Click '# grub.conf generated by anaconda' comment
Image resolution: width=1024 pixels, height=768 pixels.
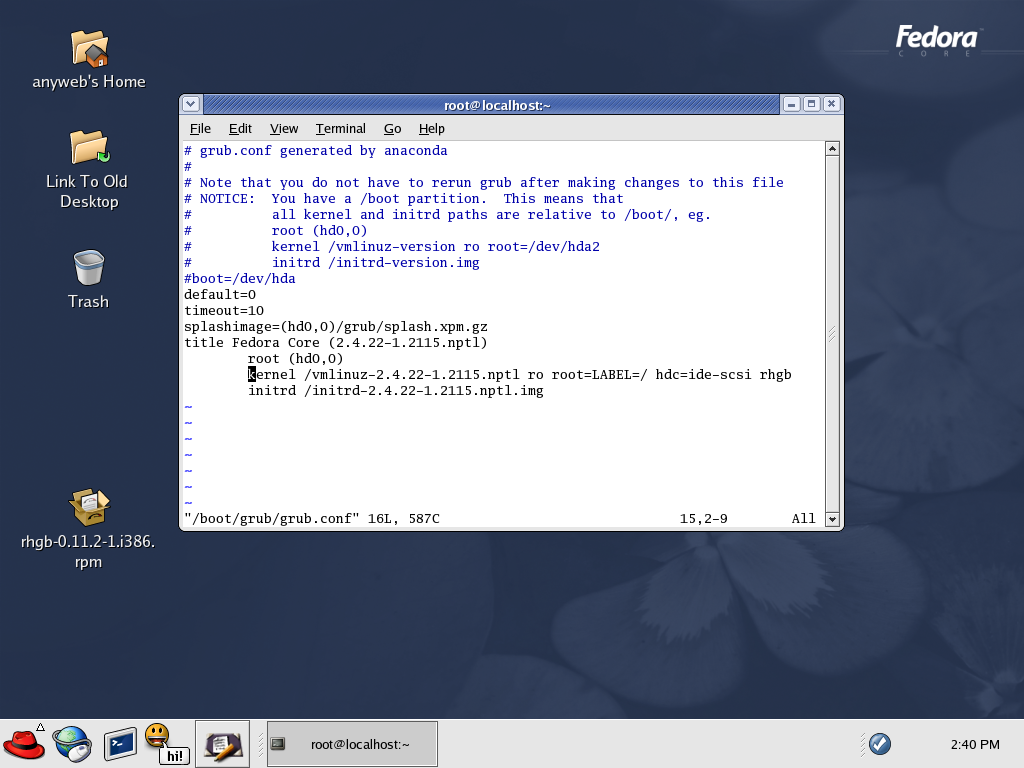316,151
